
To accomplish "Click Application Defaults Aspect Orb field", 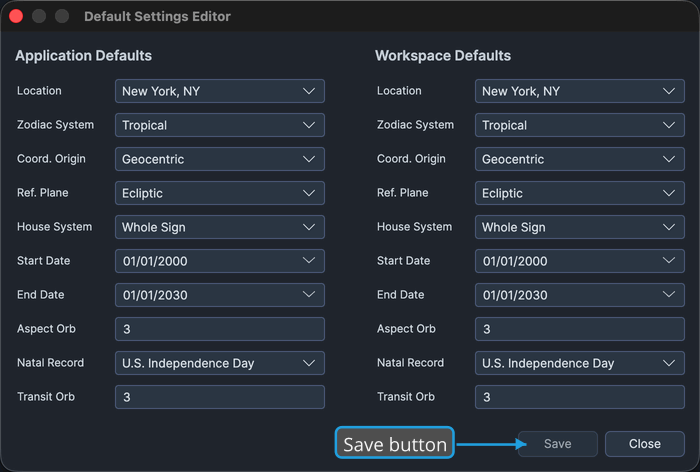I will pos(220,329).
